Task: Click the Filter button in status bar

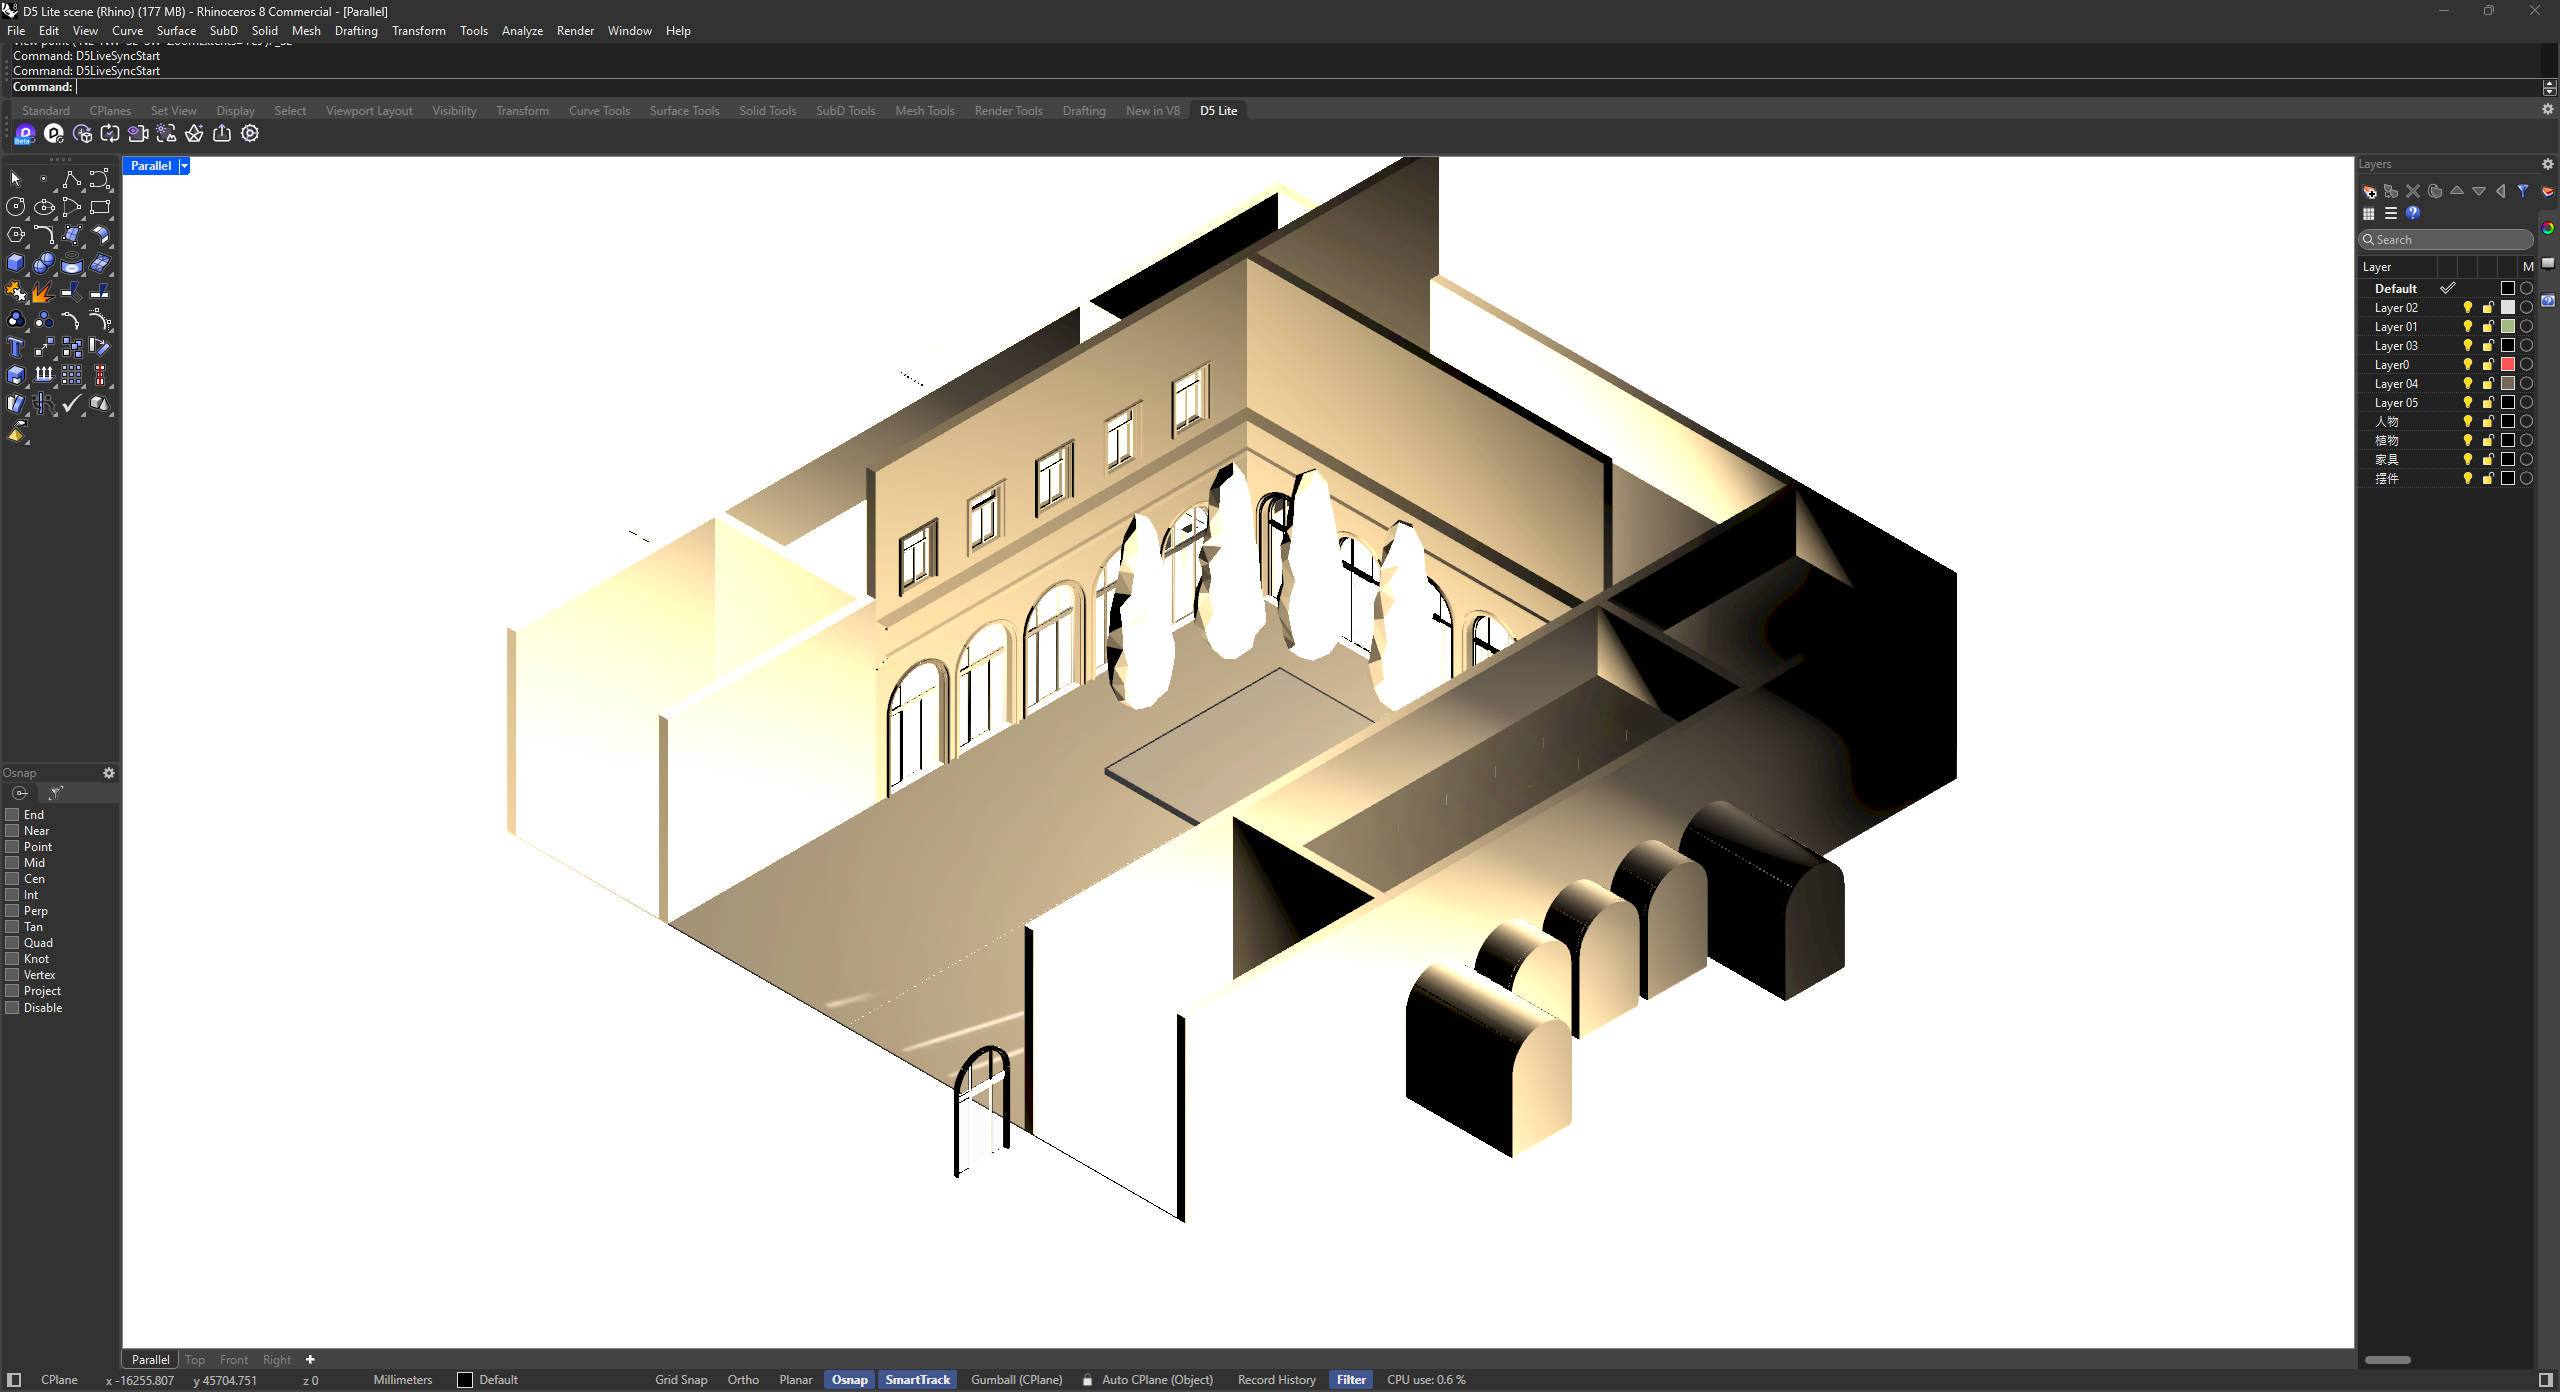Action: pos(1351,1380)
